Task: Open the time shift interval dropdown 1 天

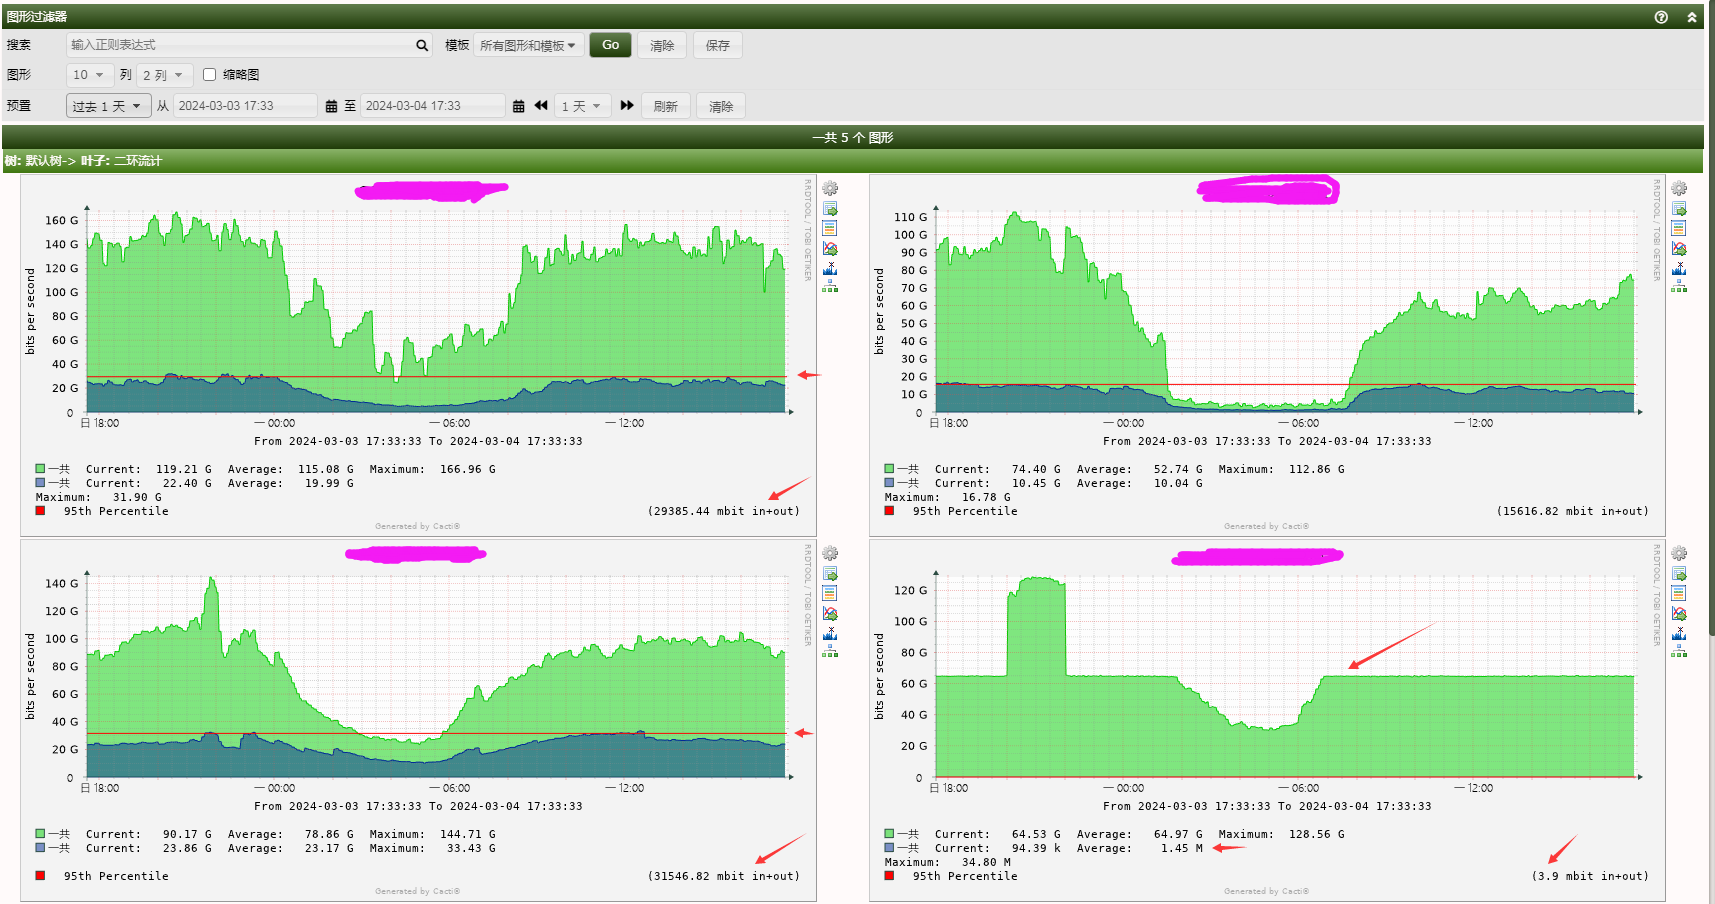Action: click(582, 106)
